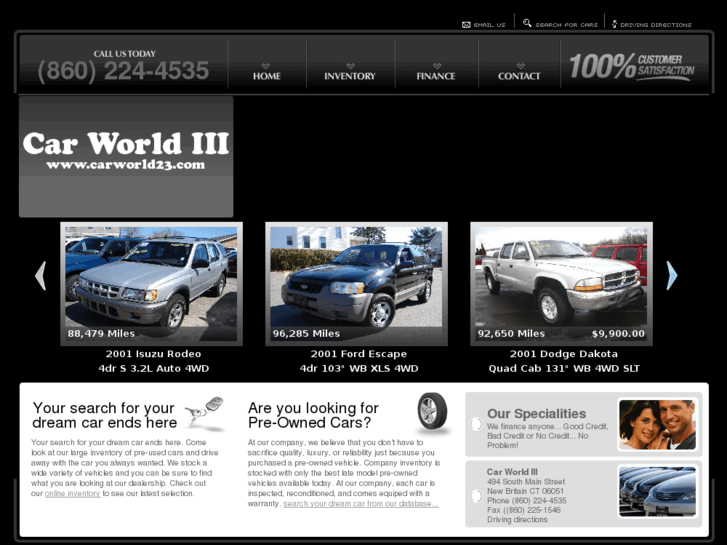
Task: Click the chevron above the Contact menu
Action: pos(521,66)
